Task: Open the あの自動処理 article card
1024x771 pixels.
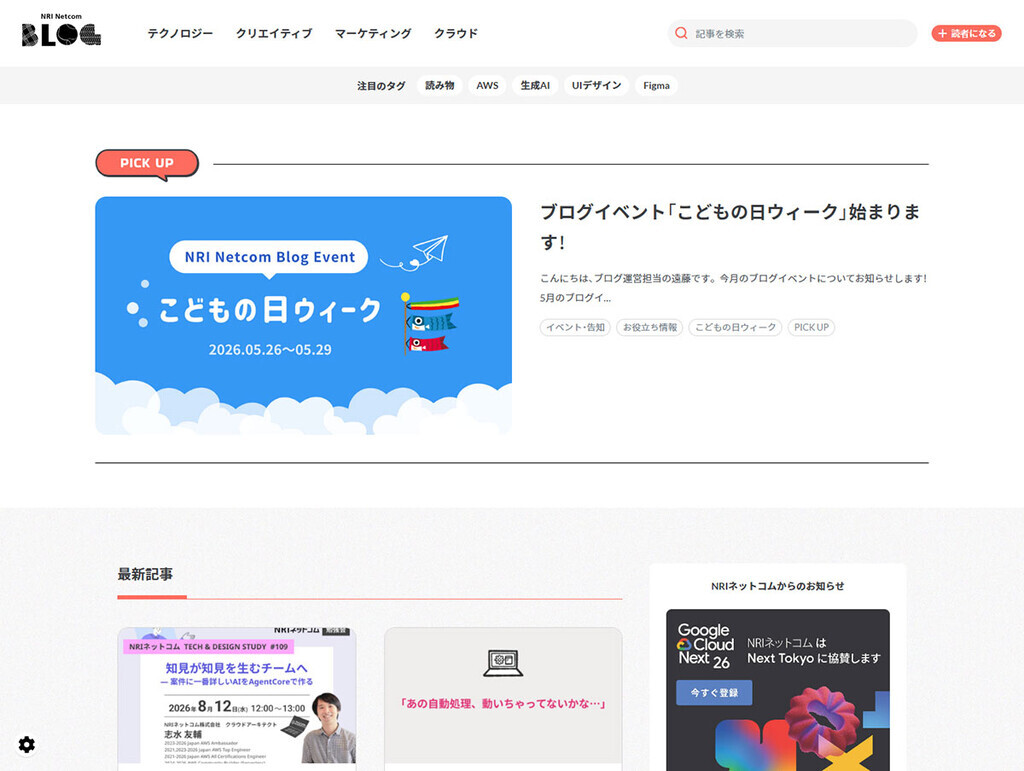Action: point(504,699)
